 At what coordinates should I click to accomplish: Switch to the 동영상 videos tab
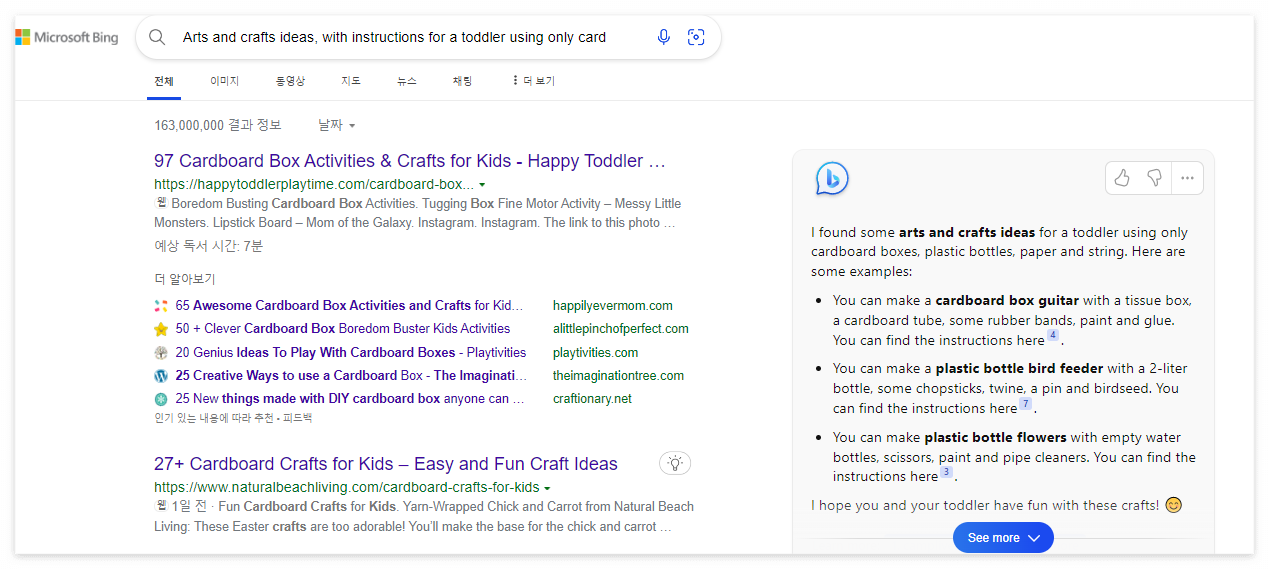tap(290, 81)
